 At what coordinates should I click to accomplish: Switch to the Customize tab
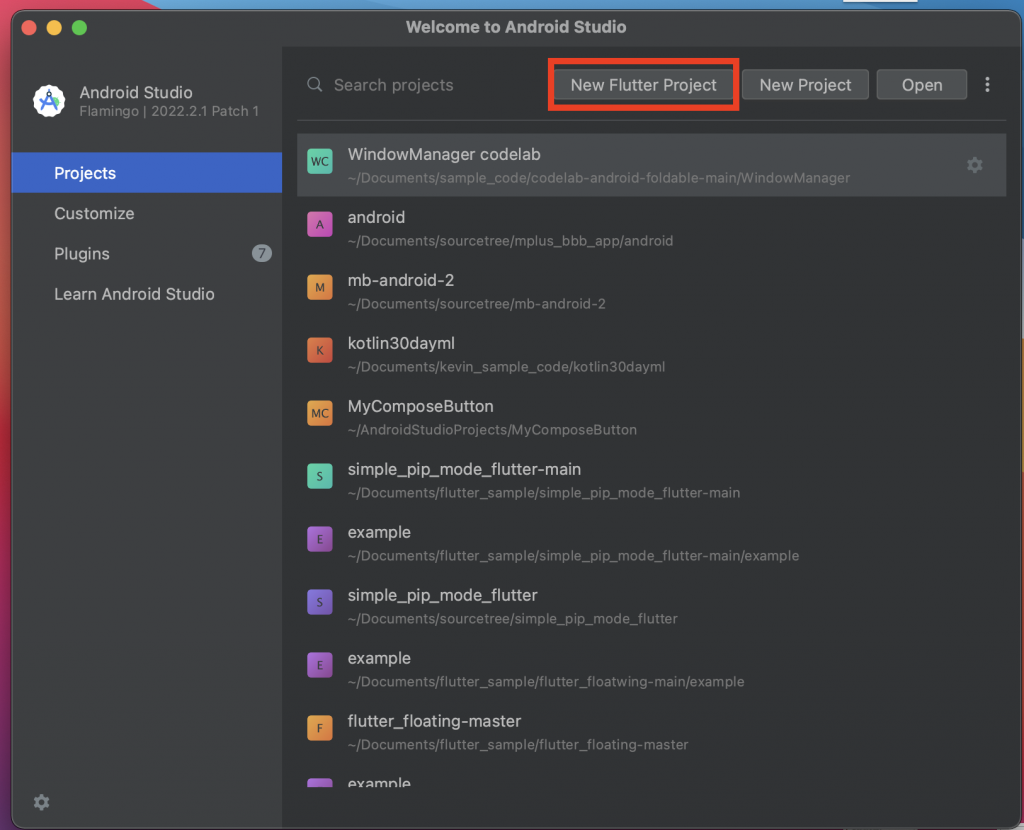coord(147,214)
